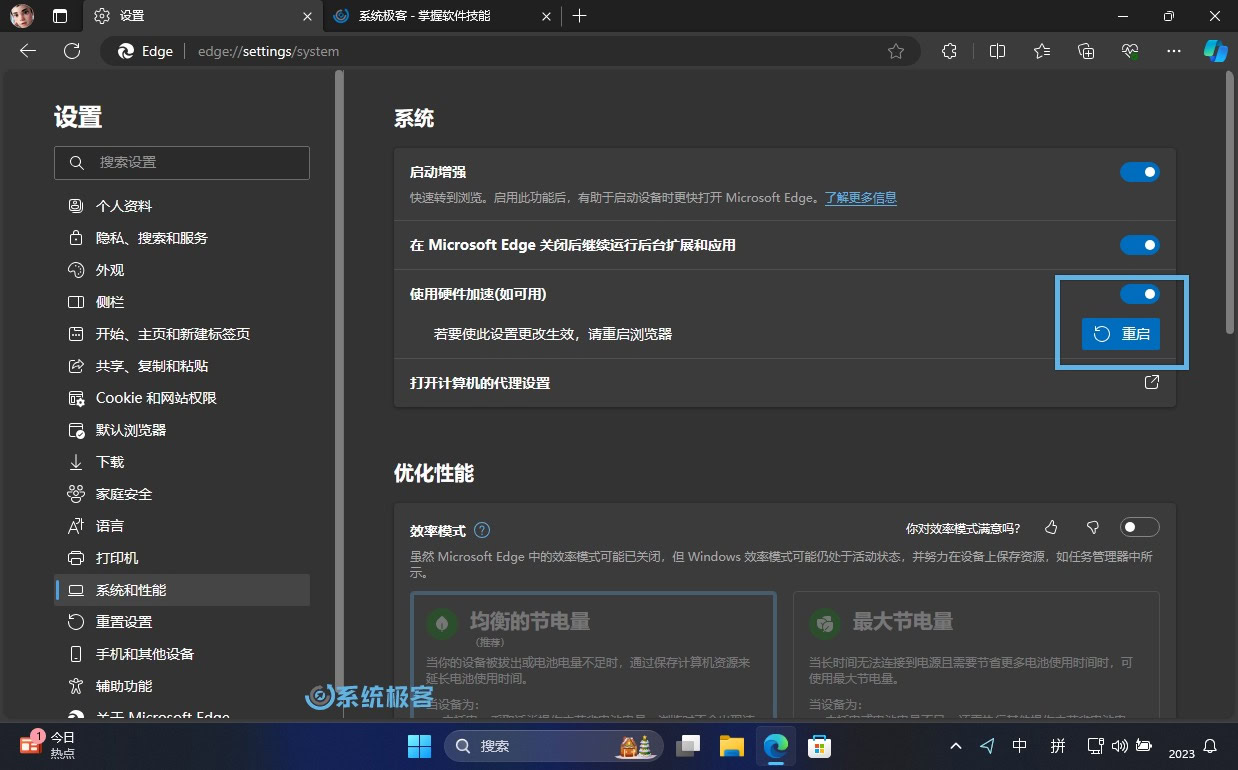Expand hidden system tray icons
Screen dimensions: 1238x770
(x=956, y=745)
